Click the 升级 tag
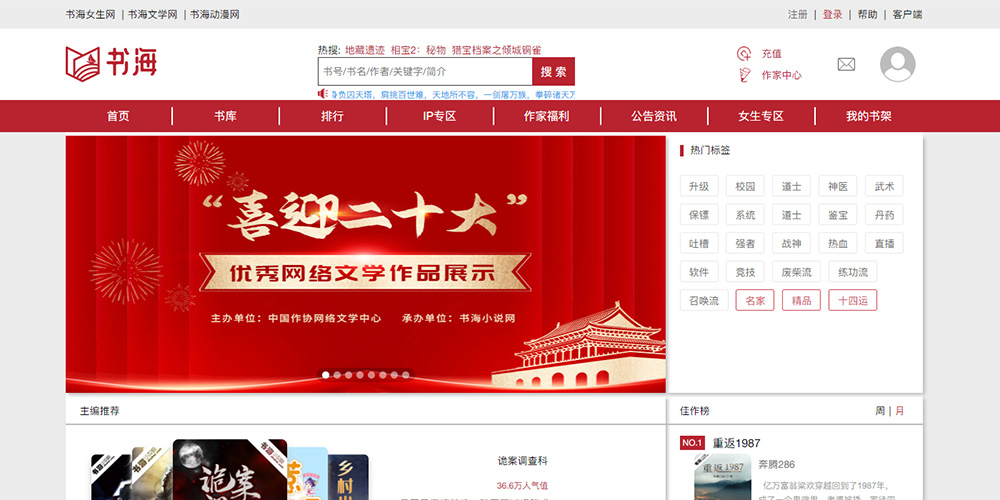This screenshot has width=1000, height=500. click(x=699, y=186)
